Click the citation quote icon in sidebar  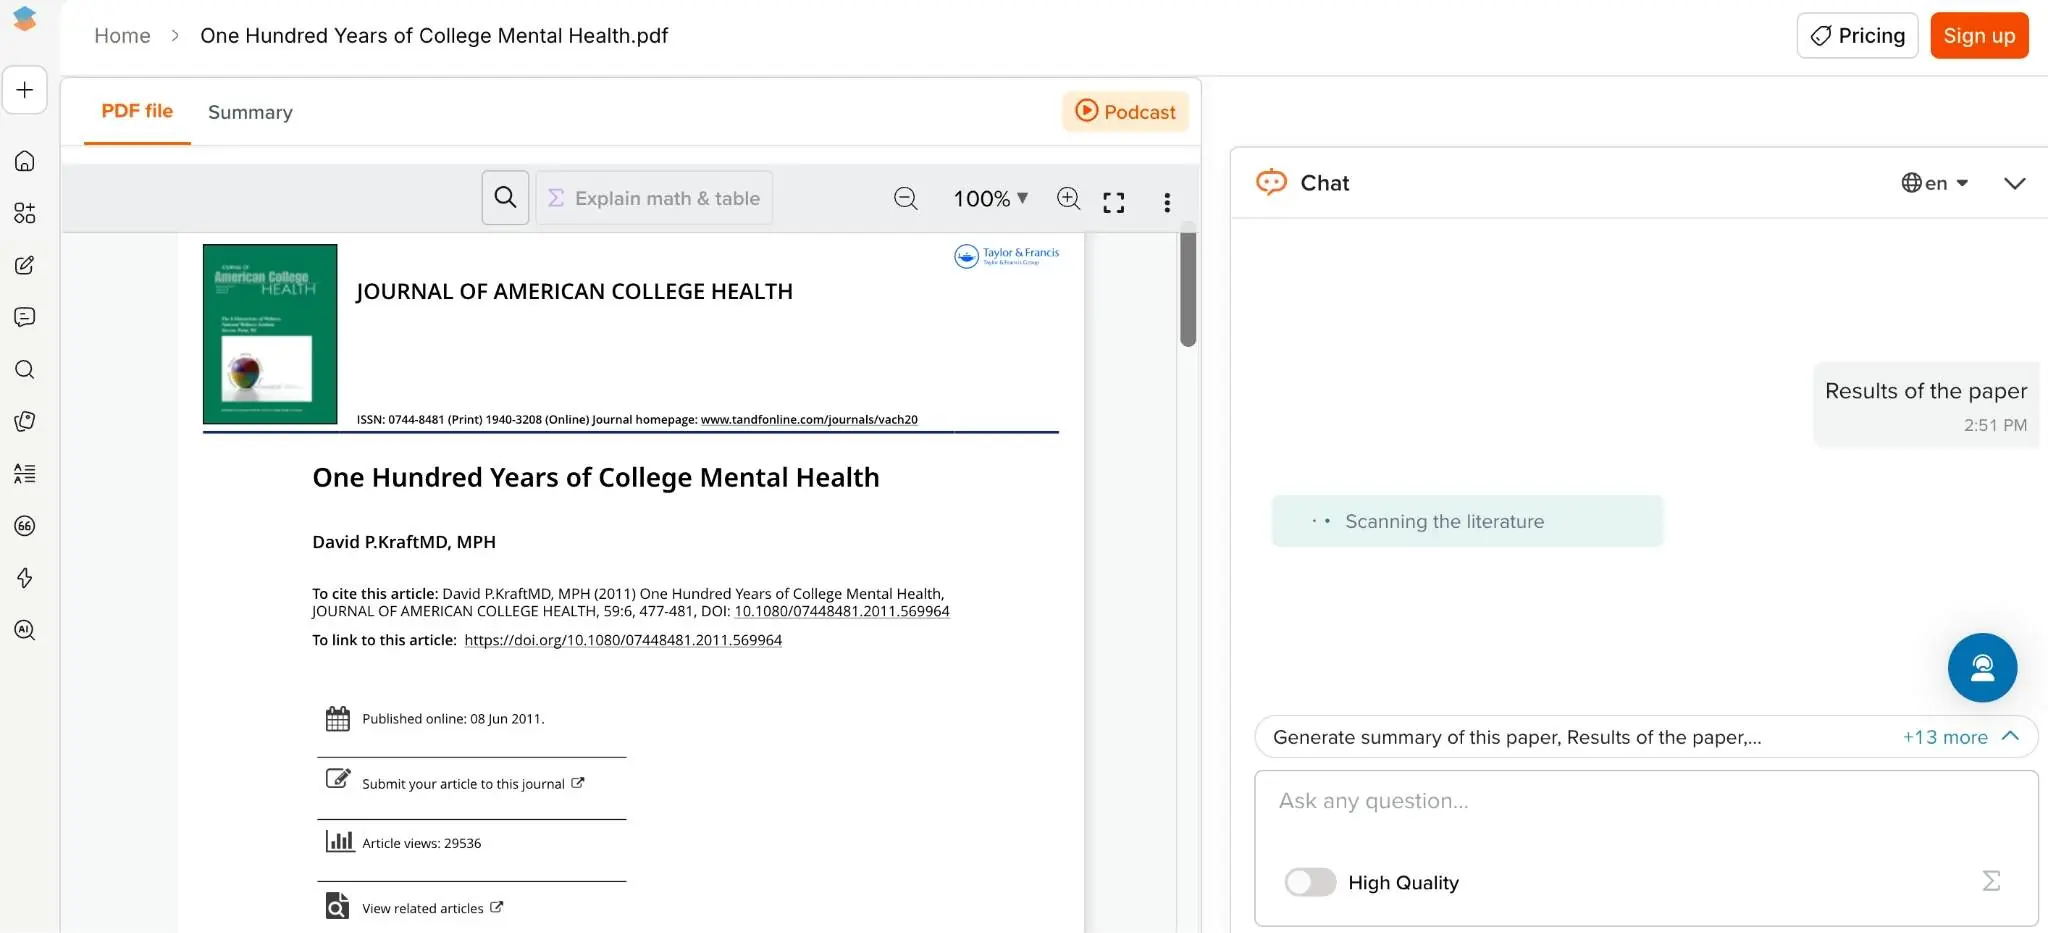click(25, 526)
